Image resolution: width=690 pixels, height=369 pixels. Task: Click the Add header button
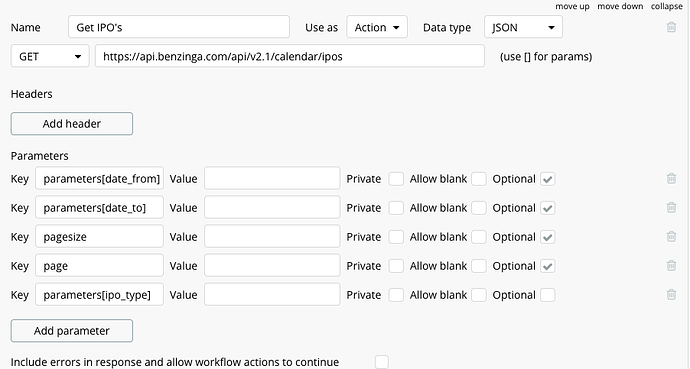tap(72, 124)
